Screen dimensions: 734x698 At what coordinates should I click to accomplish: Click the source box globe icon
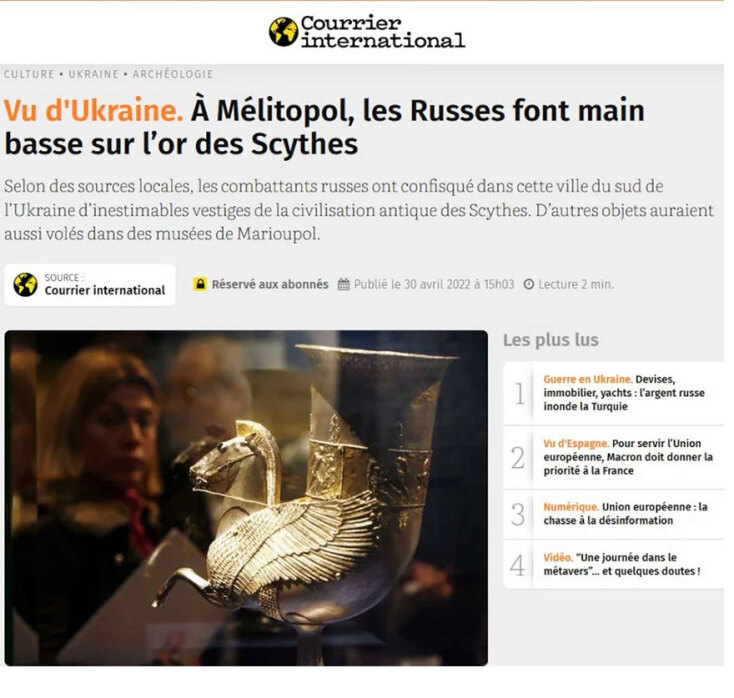pyautogui.click(x=25, y=285)
